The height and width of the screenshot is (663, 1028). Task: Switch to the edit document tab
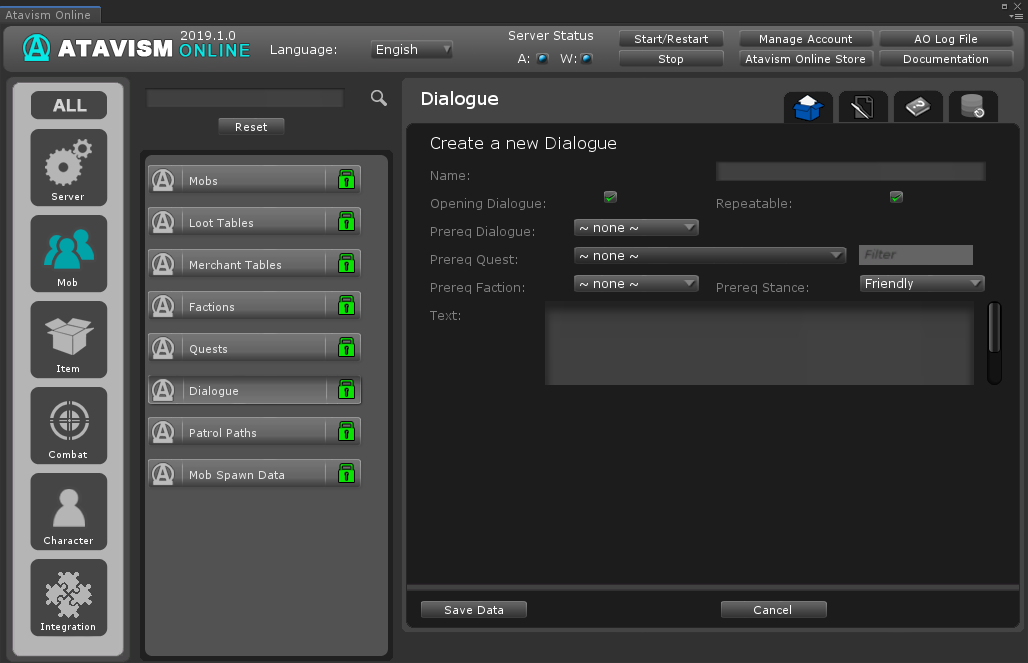point(862,107)
